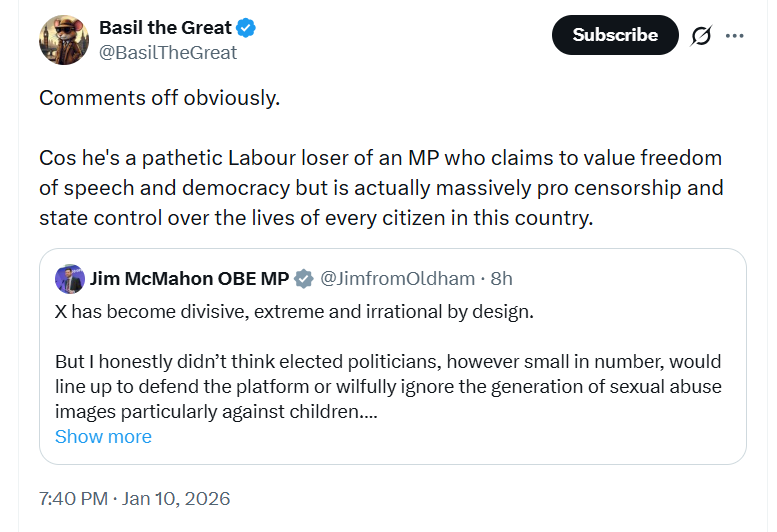Open the three-dot More options menu
Viewport: 777px width, 532px height.
click(x=735, y=36)
